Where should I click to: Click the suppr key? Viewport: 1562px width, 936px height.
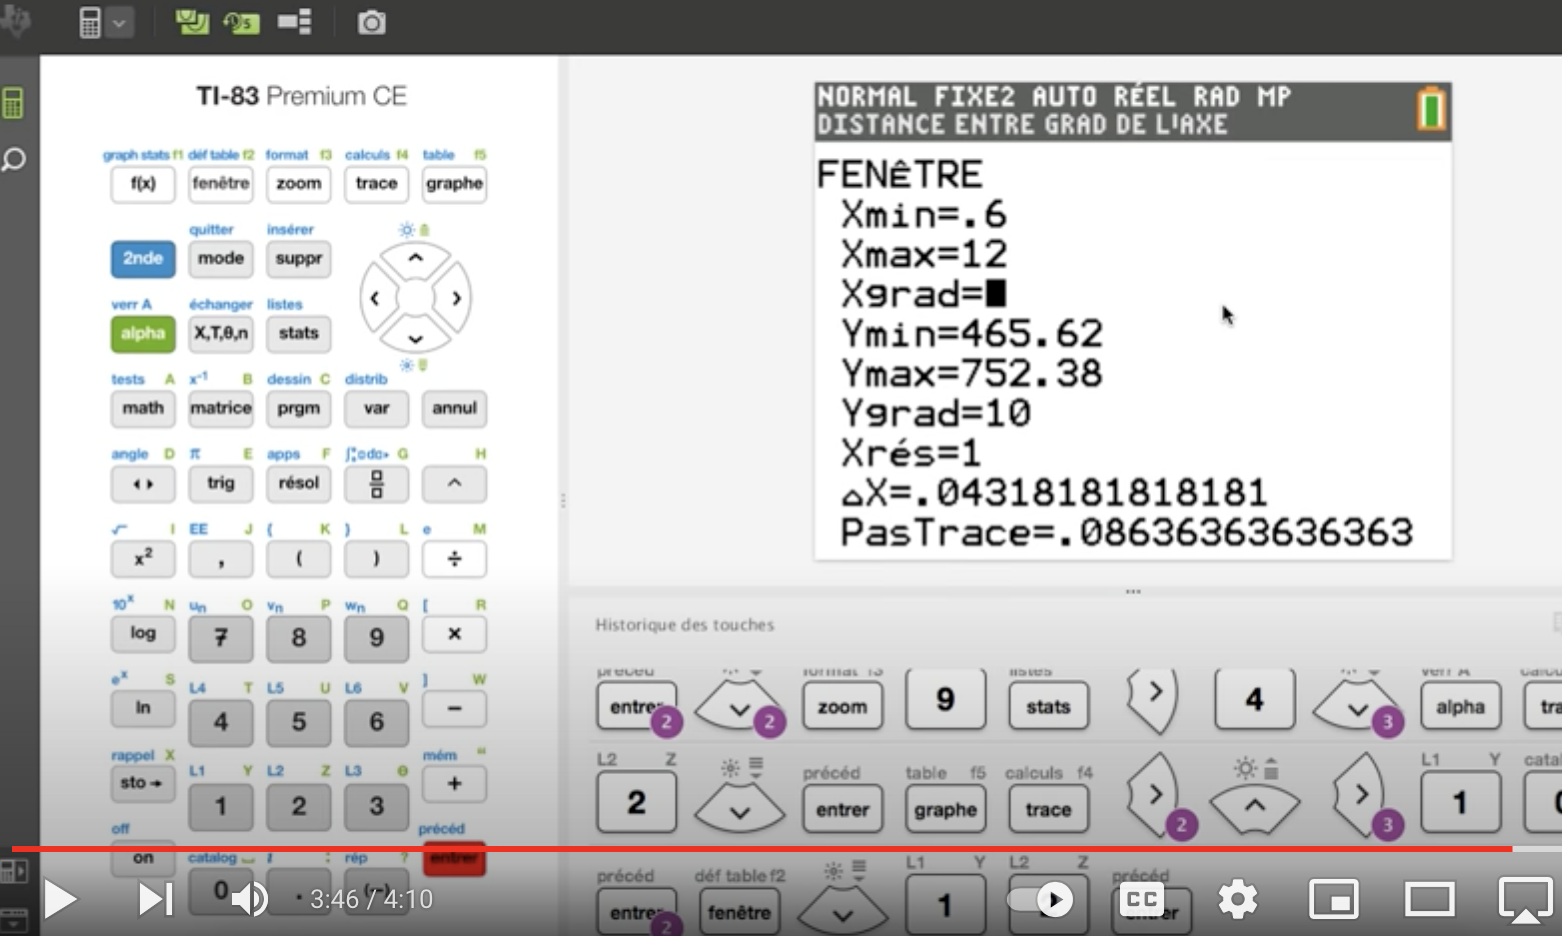point(299,259)
